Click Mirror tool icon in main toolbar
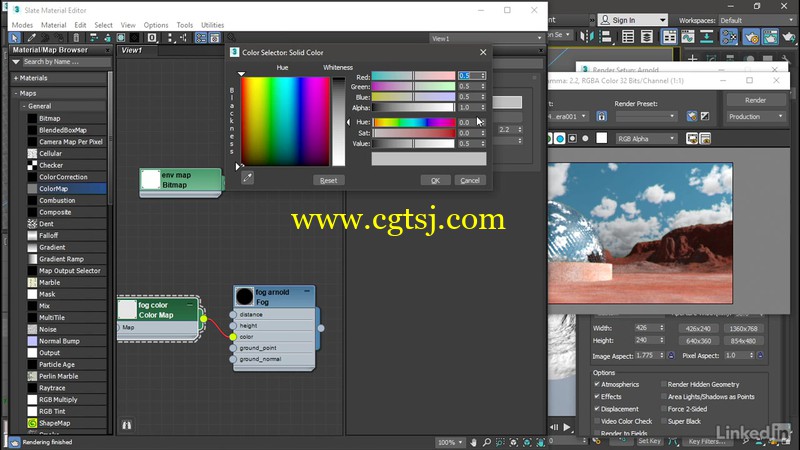This screenshot has width=800, height=450. [587, 36]
